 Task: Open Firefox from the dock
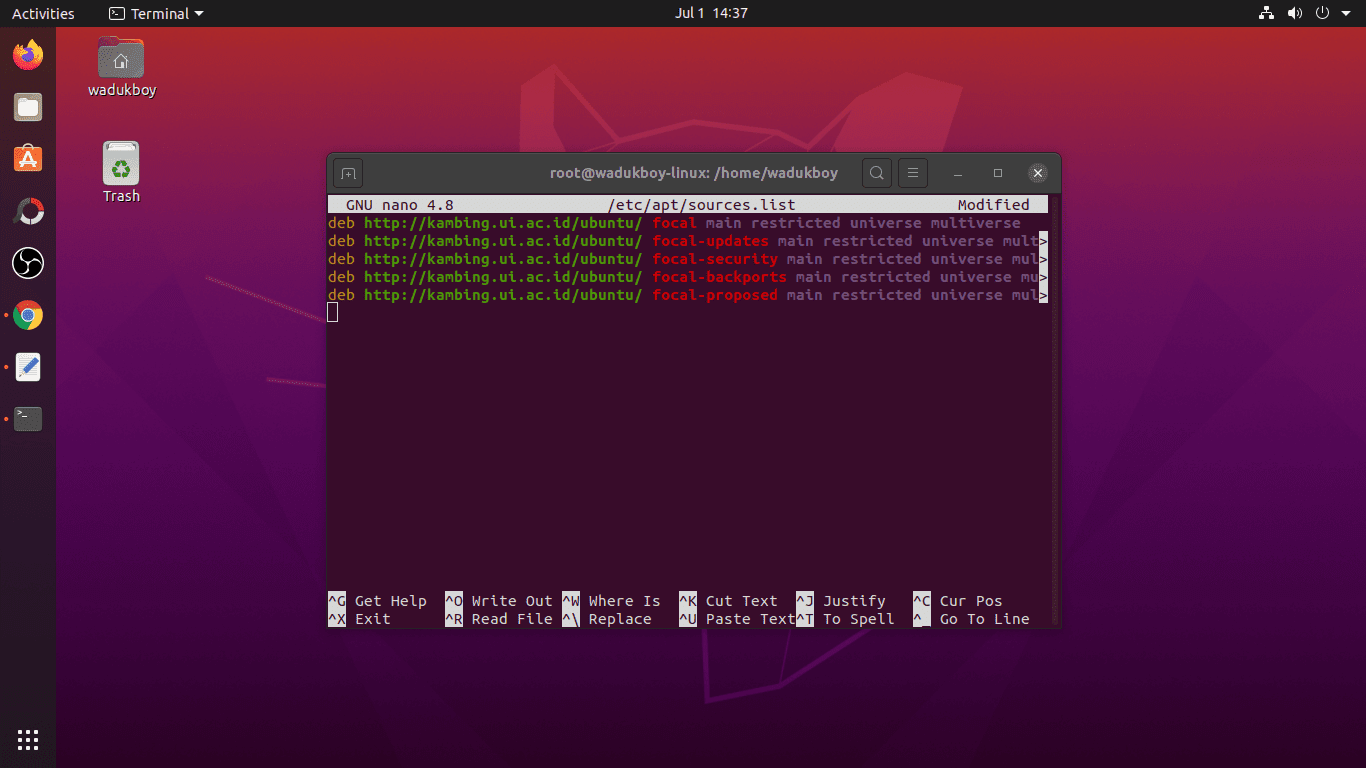[x=28, y=55]
